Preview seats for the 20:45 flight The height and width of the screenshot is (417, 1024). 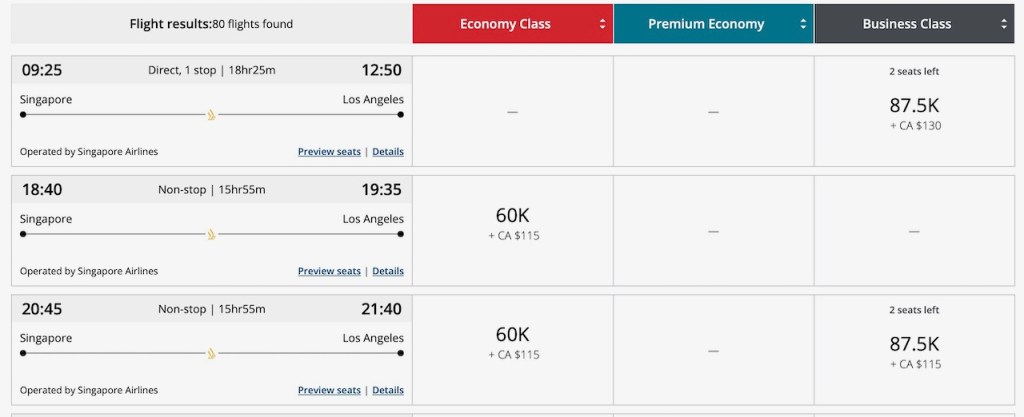pos(329,390)
